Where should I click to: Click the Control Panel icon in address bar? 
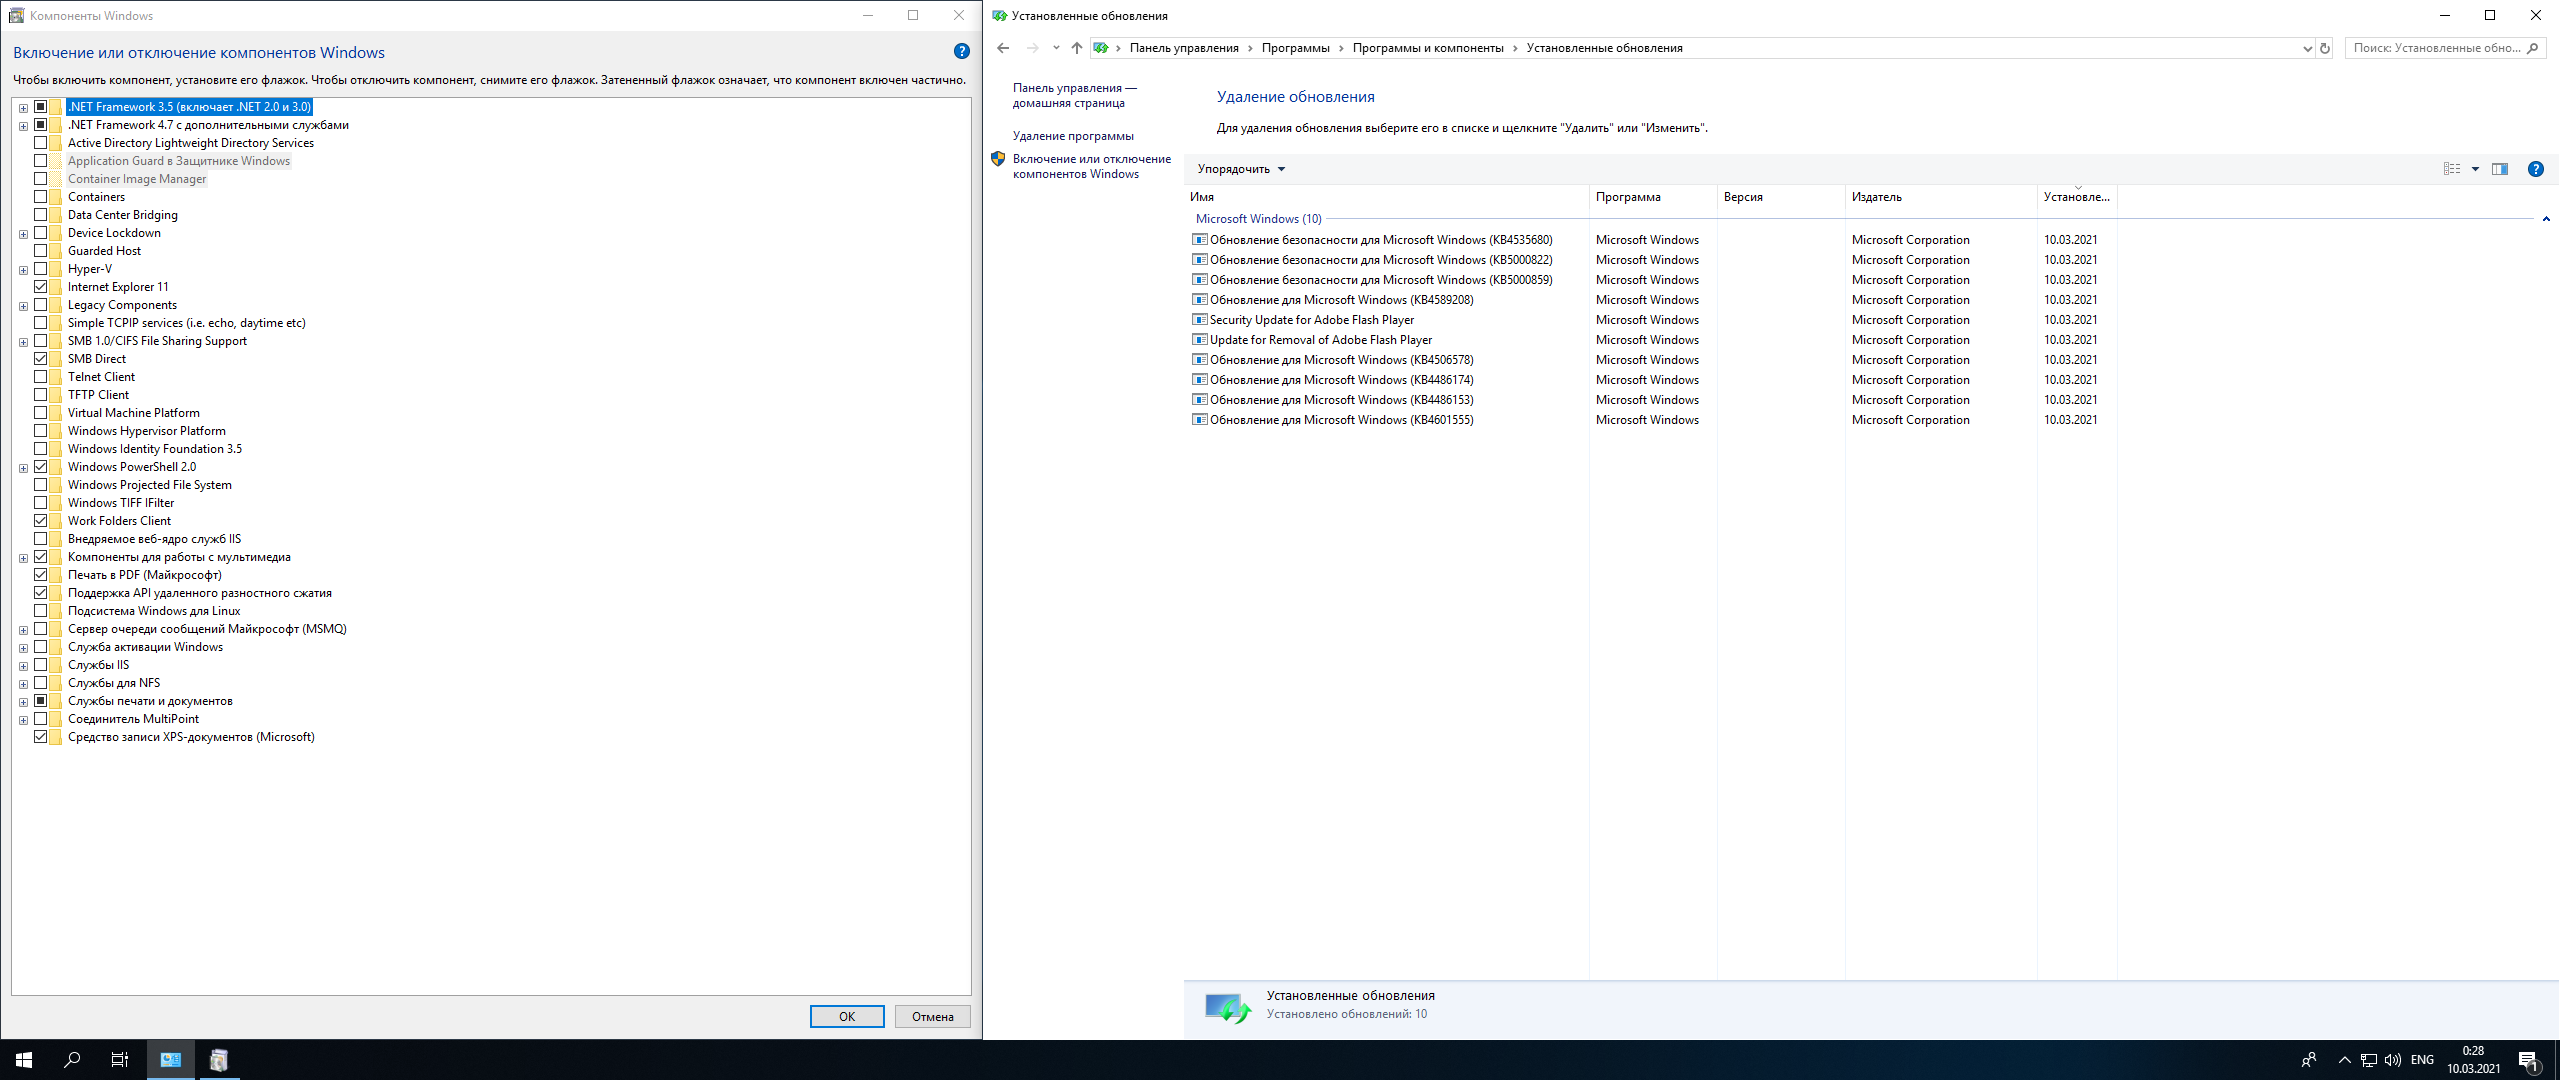coord(1100,48)
